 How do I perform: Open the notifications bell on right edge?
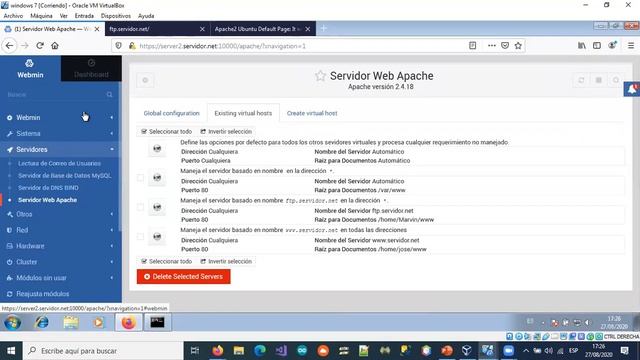click(x=632, y=89)
